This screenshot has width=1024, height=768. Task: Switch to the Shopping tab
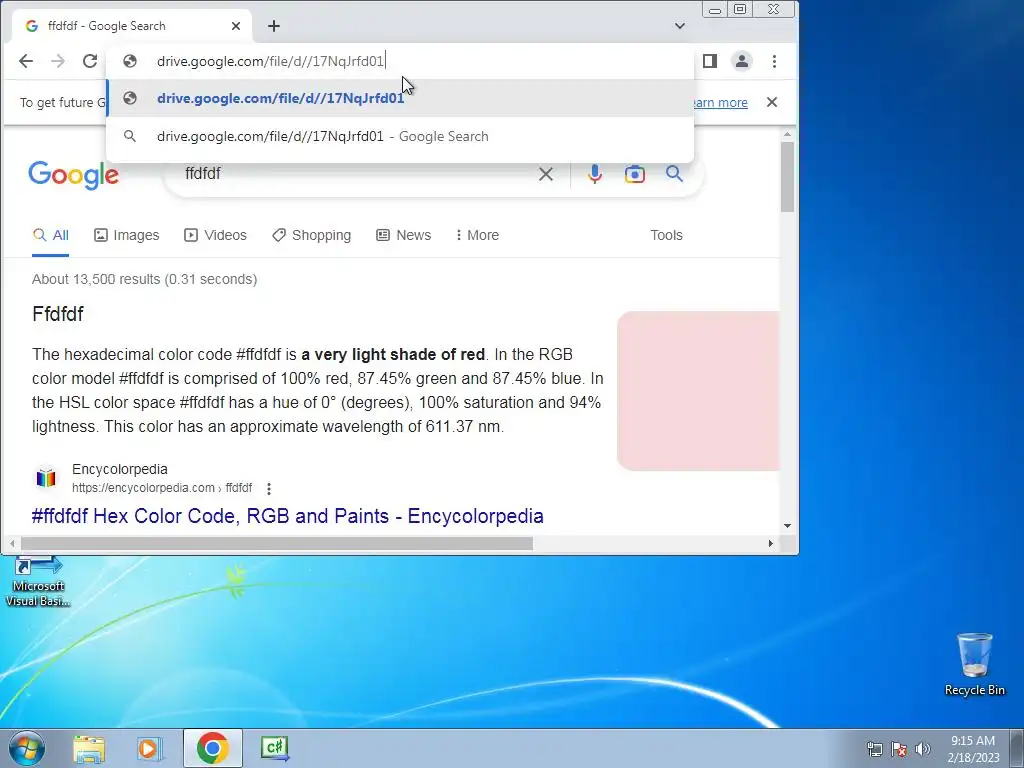(312, 235)
